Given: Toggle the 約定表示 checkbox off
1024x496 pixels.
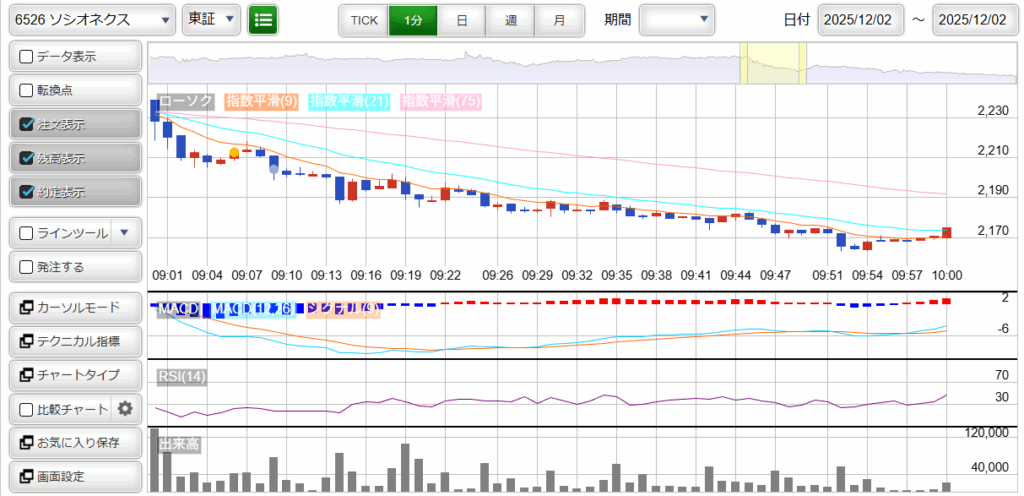Looking at the screenshot, I should 27,191.
